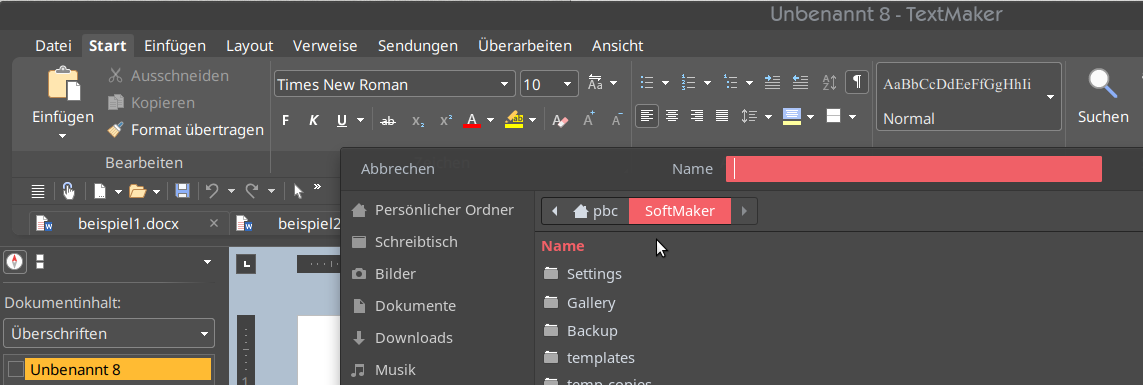Justify the text alignment

pos(722,115)
